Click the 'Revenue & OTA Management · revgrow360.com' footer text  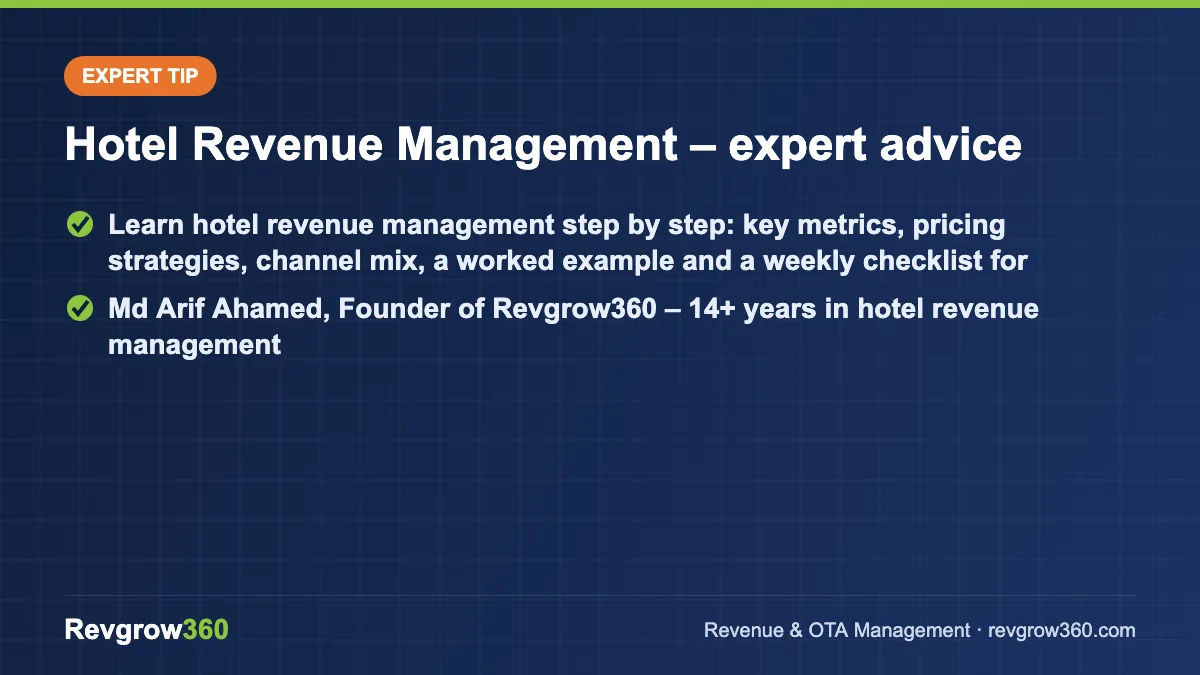point(920,630)
